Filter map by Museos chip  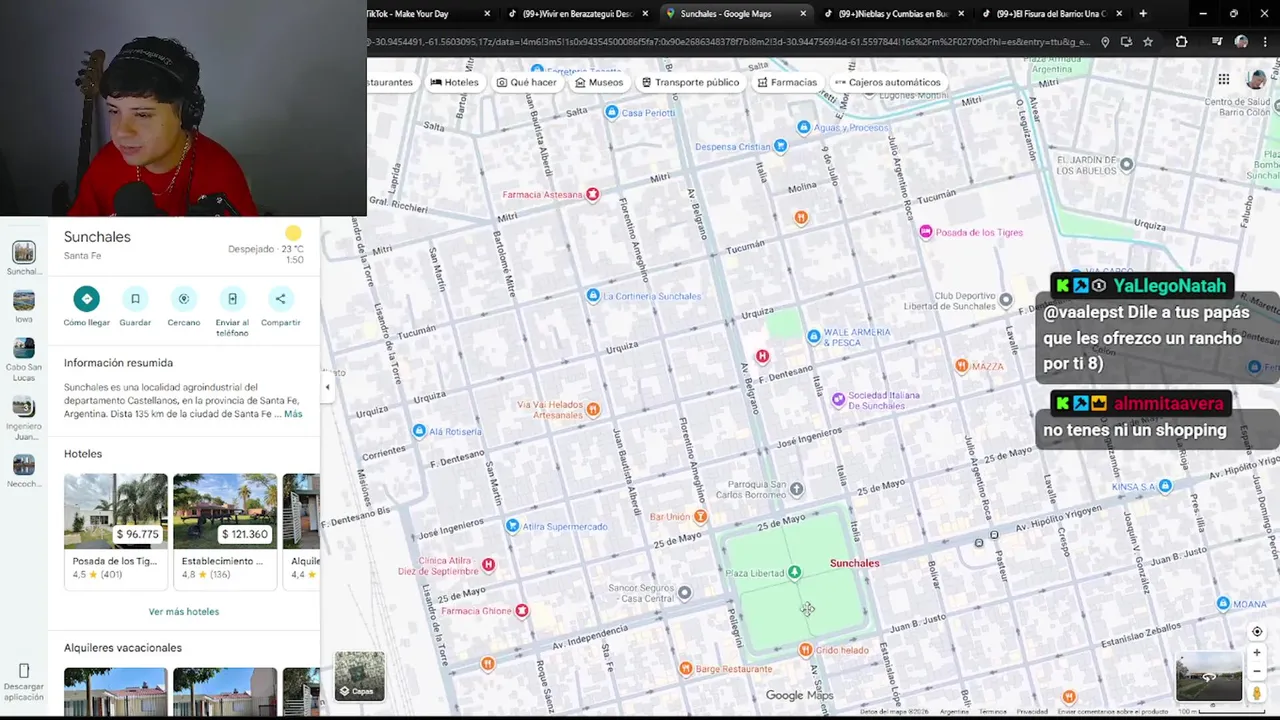click(x=599, y=82)
